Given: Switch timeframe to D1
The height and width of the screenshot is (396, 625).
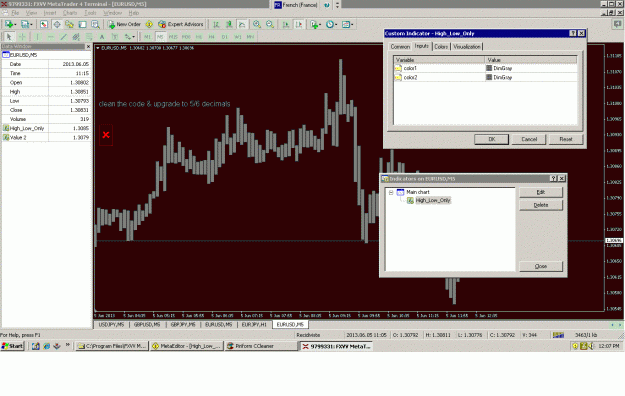Looking at the screenshot, I should coord(224,37).
